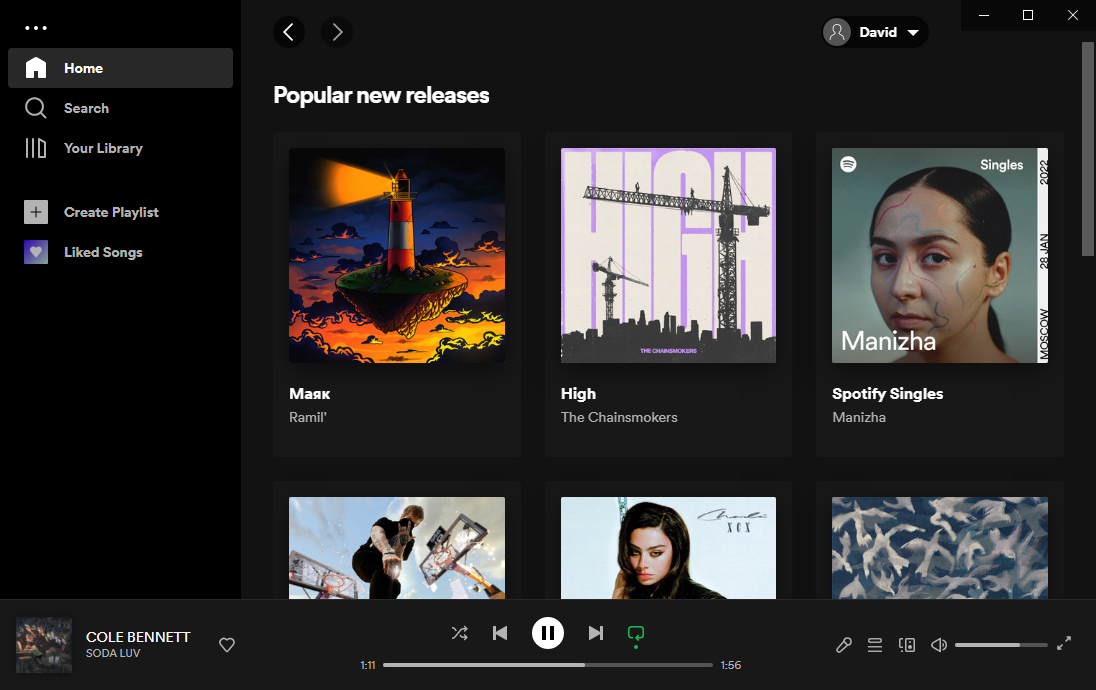1096x690 pixels.
Task: Open the Маяк album title
Action: [310, 394]
